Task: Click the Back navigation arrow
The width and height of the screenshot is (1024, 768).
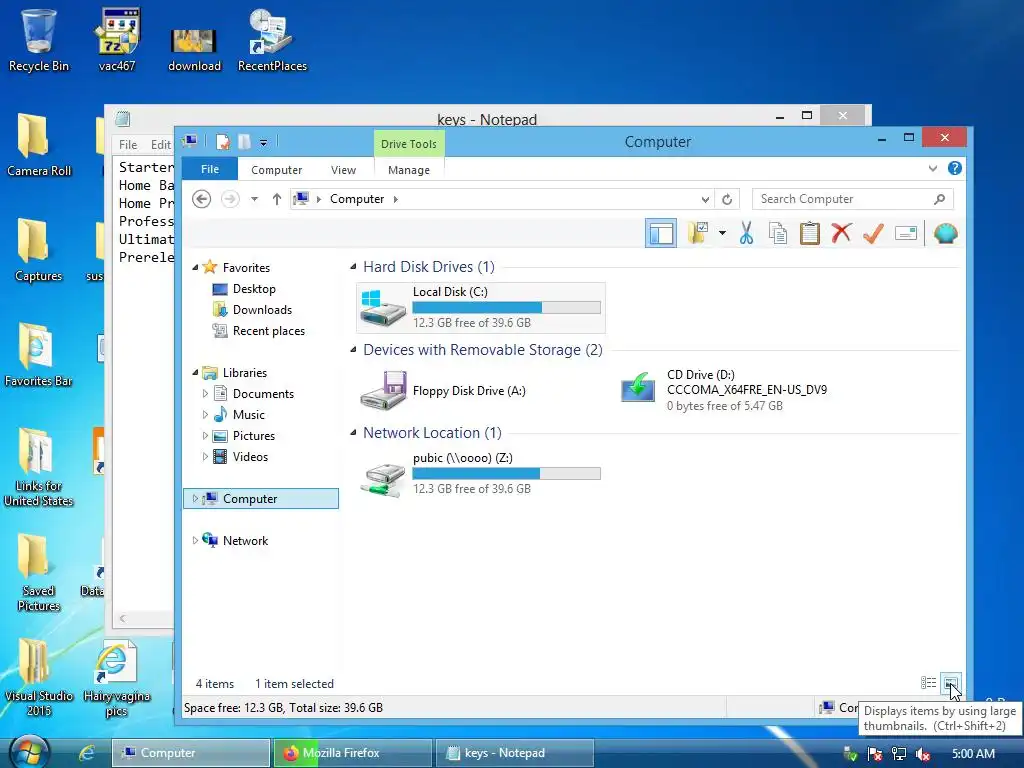Action: [202, 199]
